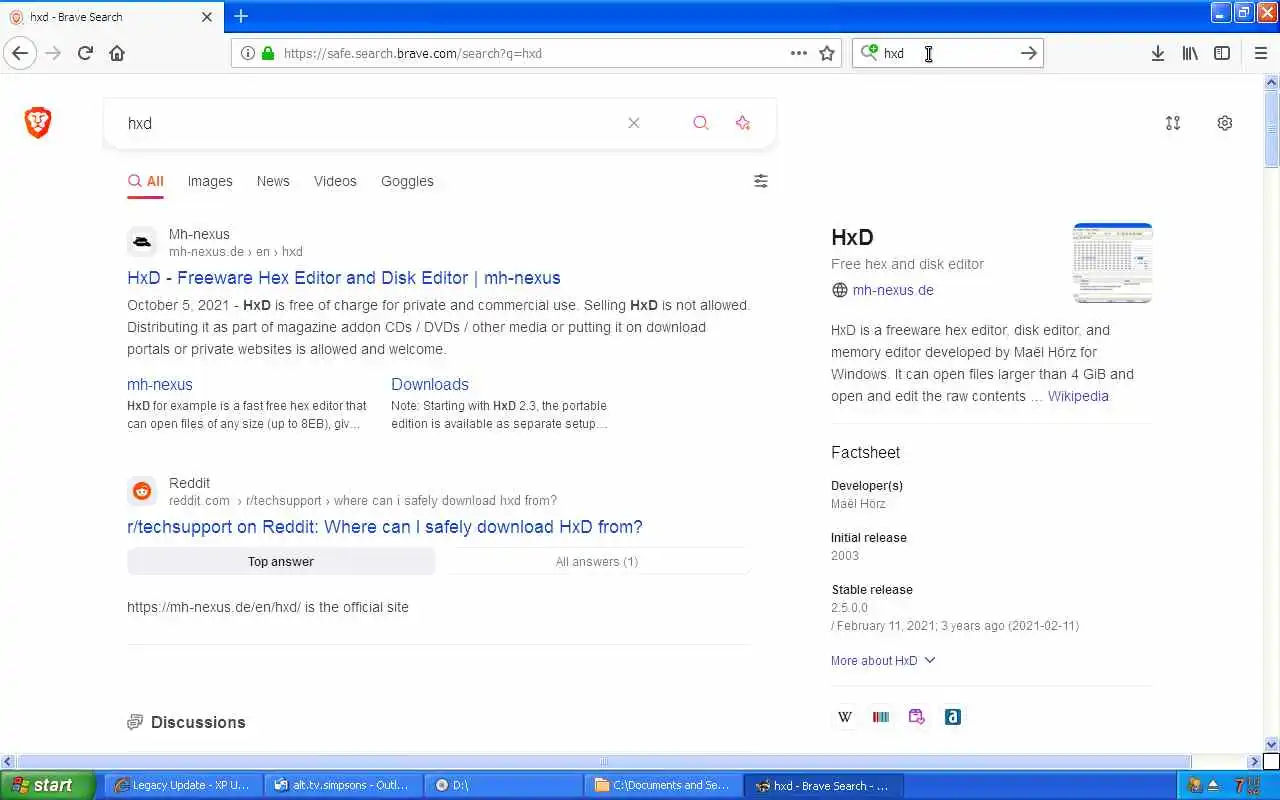This screenshot has width=1280, height=800.
Task: Open the Downloads sublink
Action: click(430, 384)
